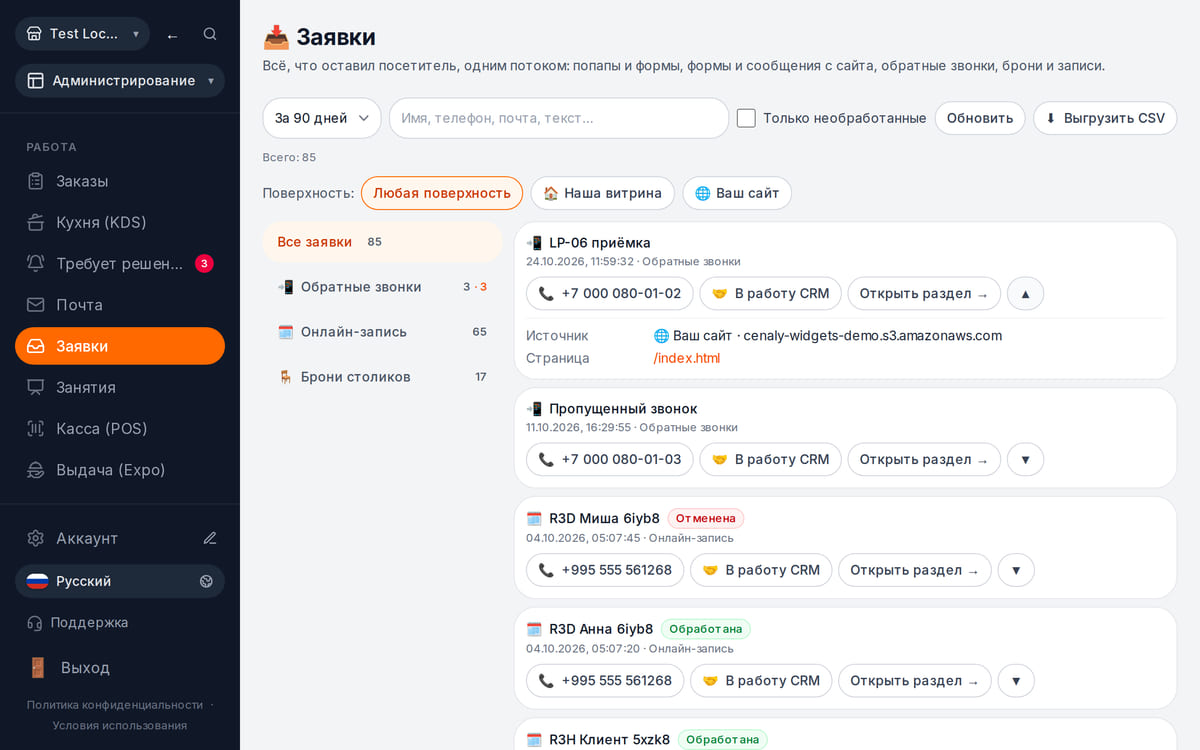
Task: Open the Русский language selector
Action: coord(120,581)
